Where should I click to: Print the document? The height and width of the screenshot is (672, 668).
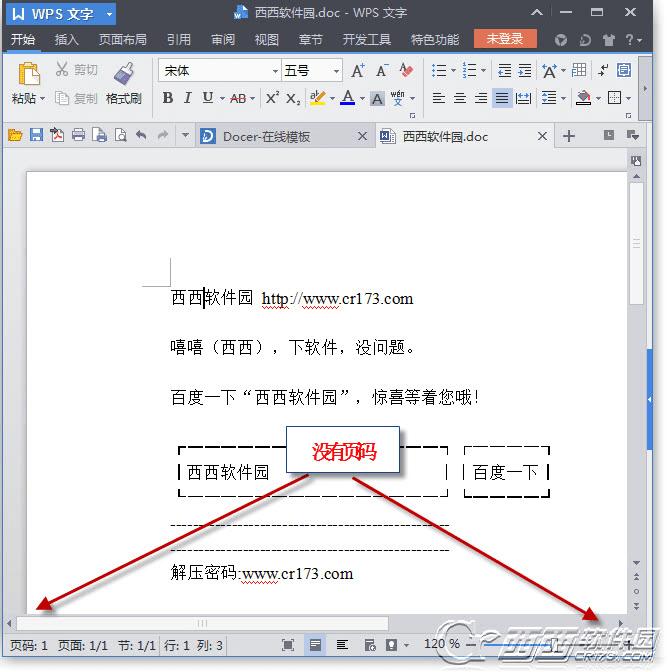tap(78, 135)
